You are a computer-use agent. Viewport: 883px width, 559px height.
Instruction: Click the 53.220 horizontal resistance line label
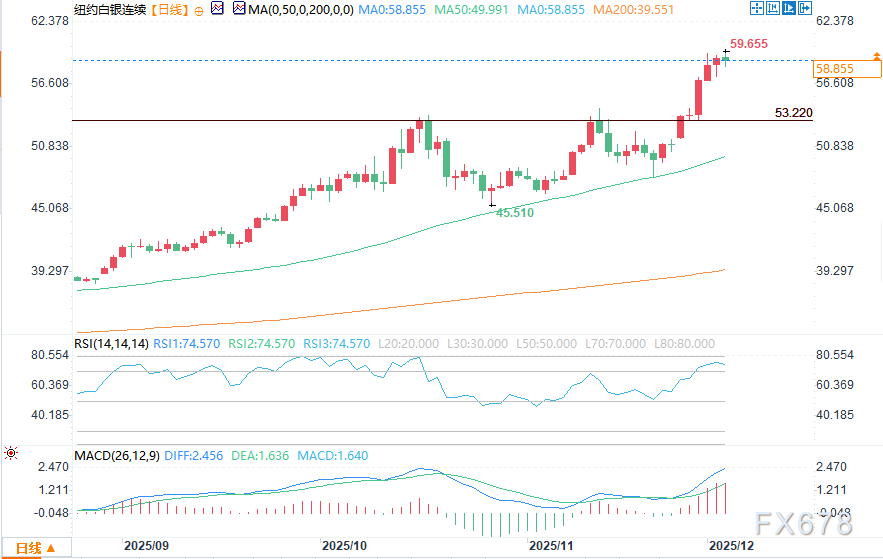click(x=793, y=112)
